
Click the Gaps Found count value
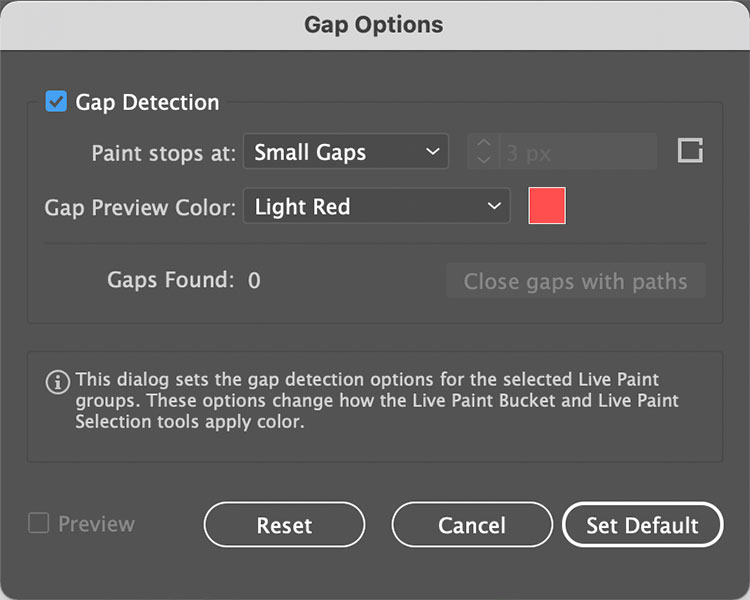click(254, 280)
